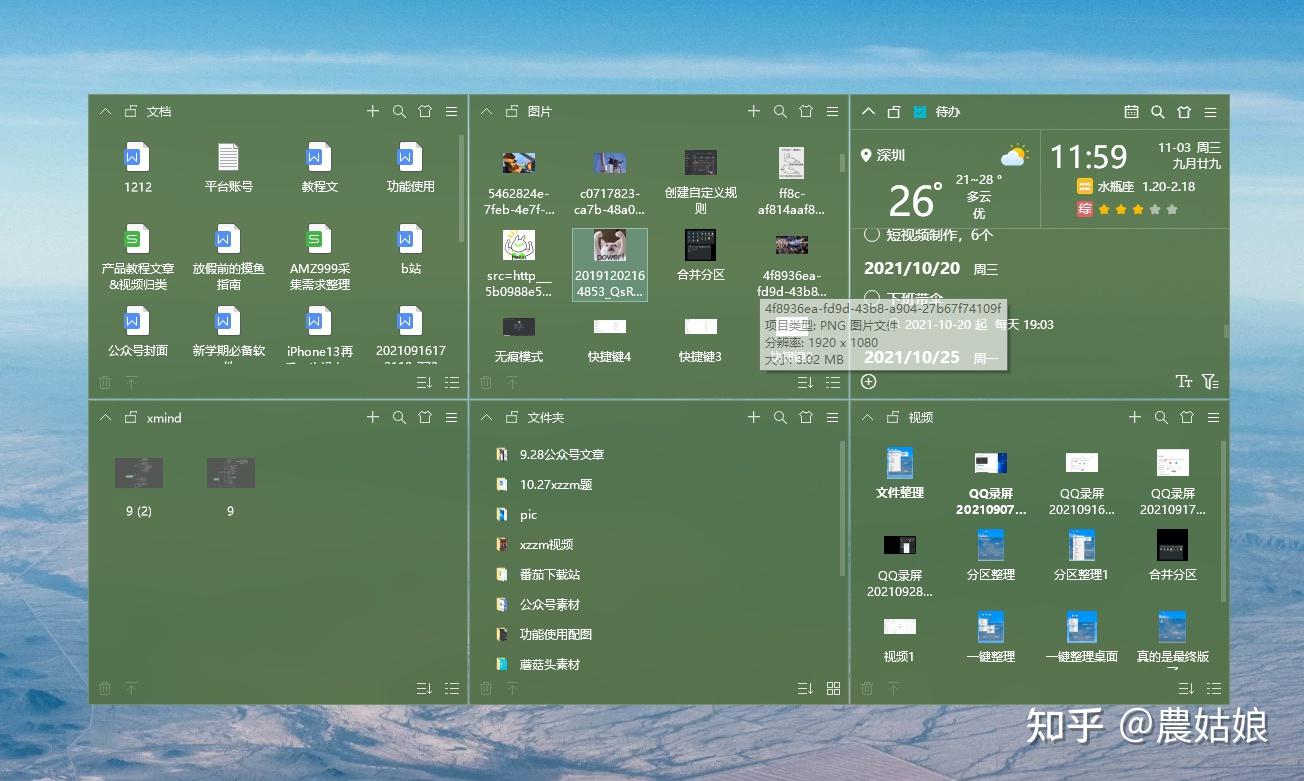This screenshot has width=1304, height=781.
Task: Open skin shirt icon of 待办 panel
Action: point(1184,112)
